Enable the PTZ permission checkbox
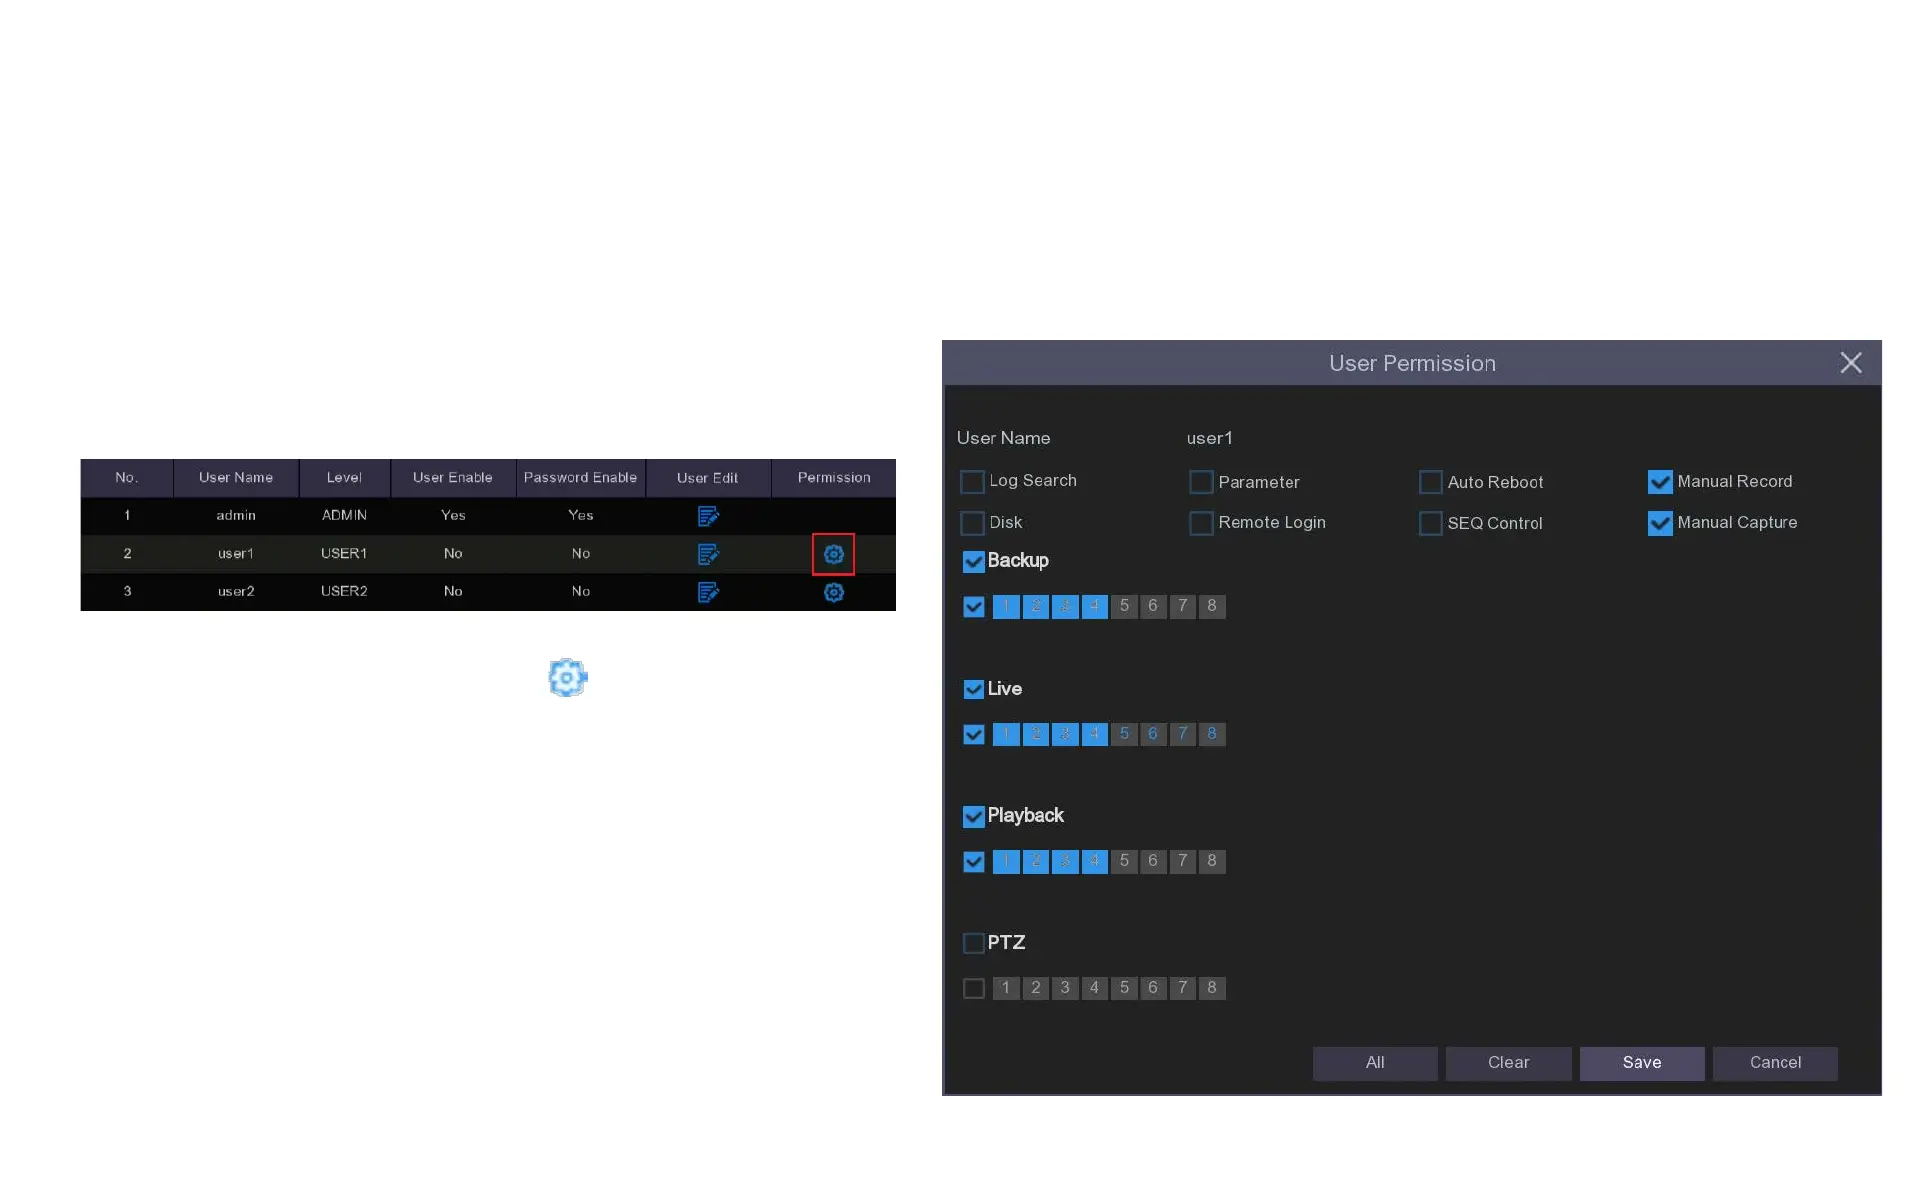Screen dimensions: 1920x1191 point(973,943)
